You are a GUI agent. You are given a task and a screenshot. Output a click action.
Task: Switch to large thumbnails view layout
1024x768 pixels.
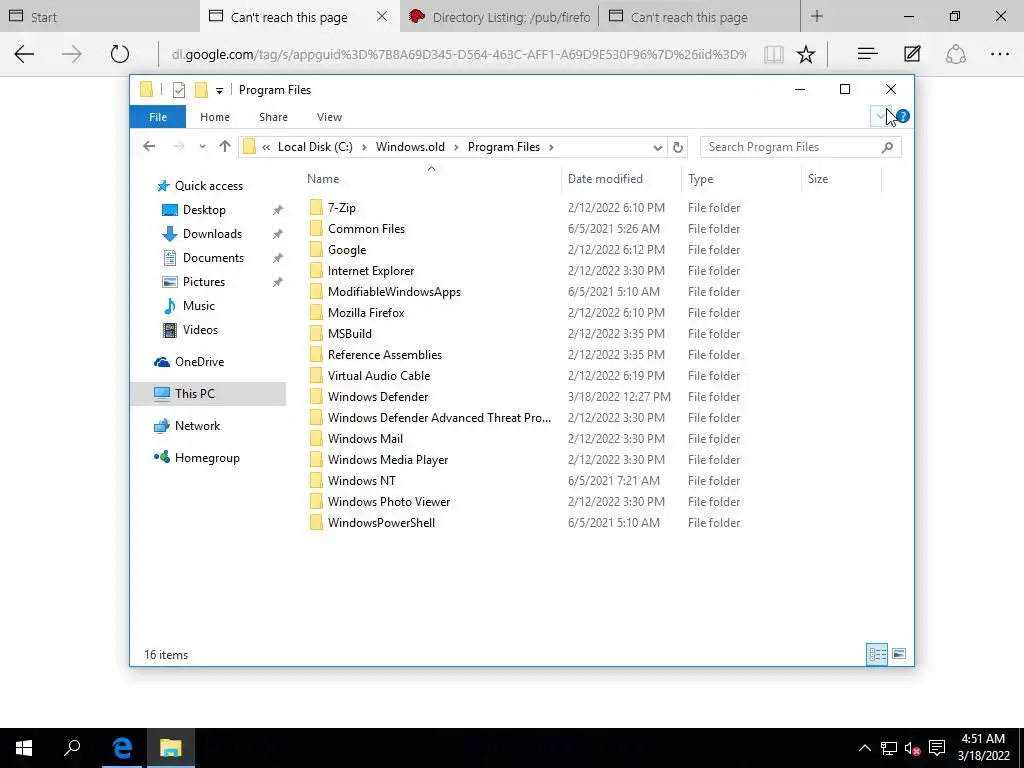pyautogui.click(x=899, y=654)
